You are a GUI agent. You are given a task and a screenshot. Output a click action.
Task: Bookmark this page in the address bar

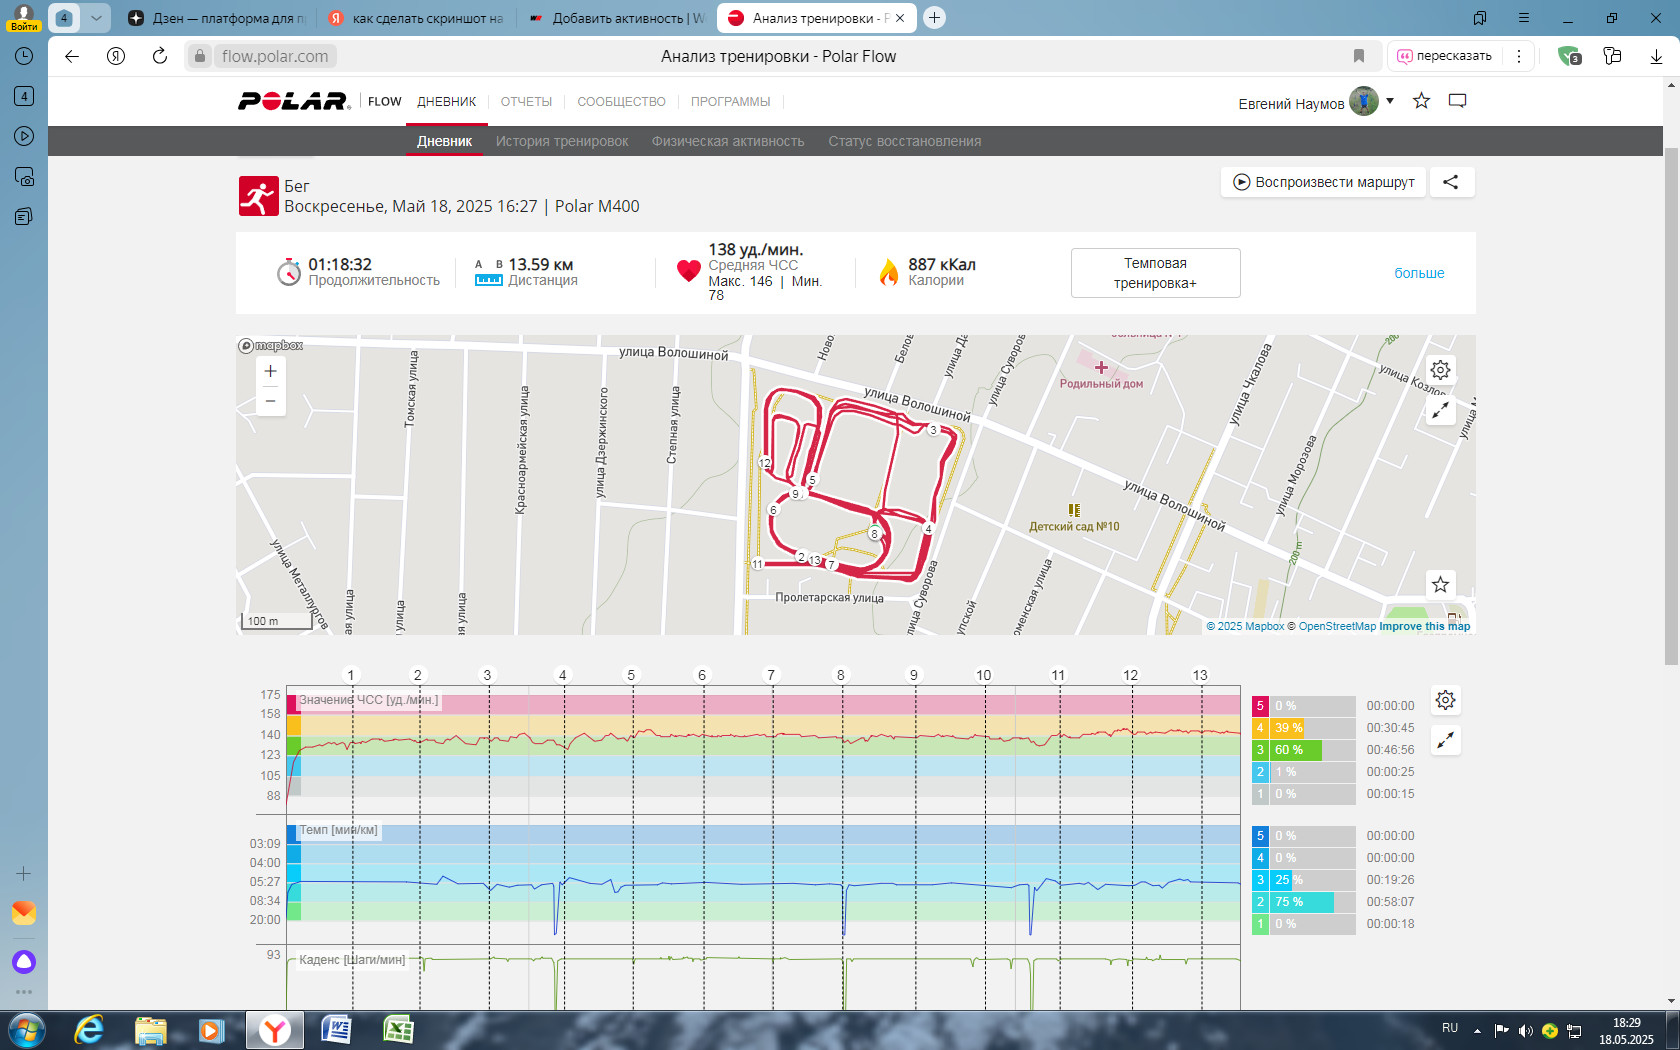point(1359,56)
